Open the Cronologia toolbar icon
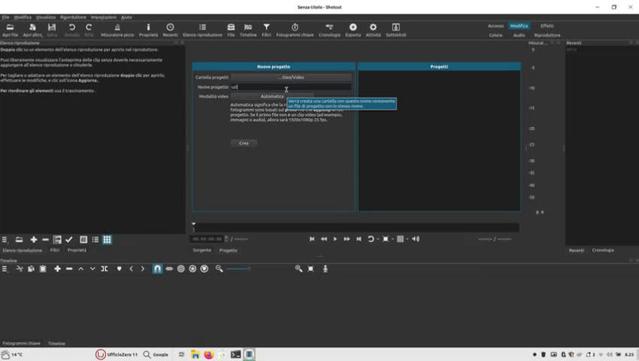Image resolution: width=639 pixels, height=361 pixels. point(329,30)
